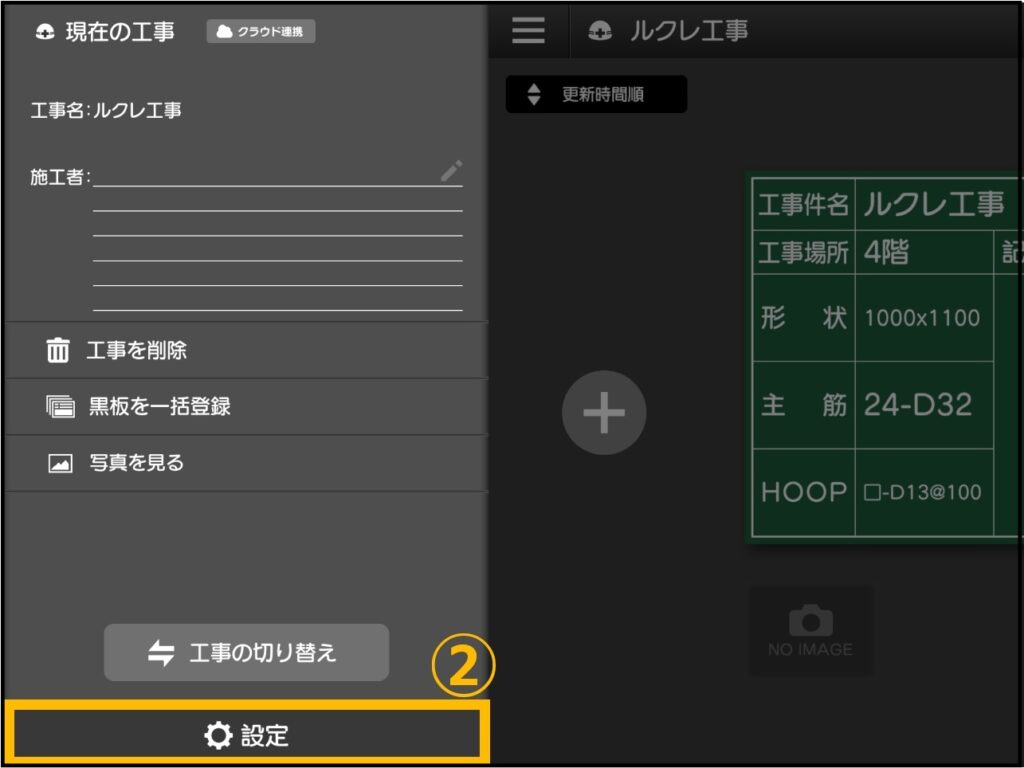Click the クラウド連携 cloud badge
Image resolution: width=1024 pixels, height=768 pixels.
pos(261,32)
